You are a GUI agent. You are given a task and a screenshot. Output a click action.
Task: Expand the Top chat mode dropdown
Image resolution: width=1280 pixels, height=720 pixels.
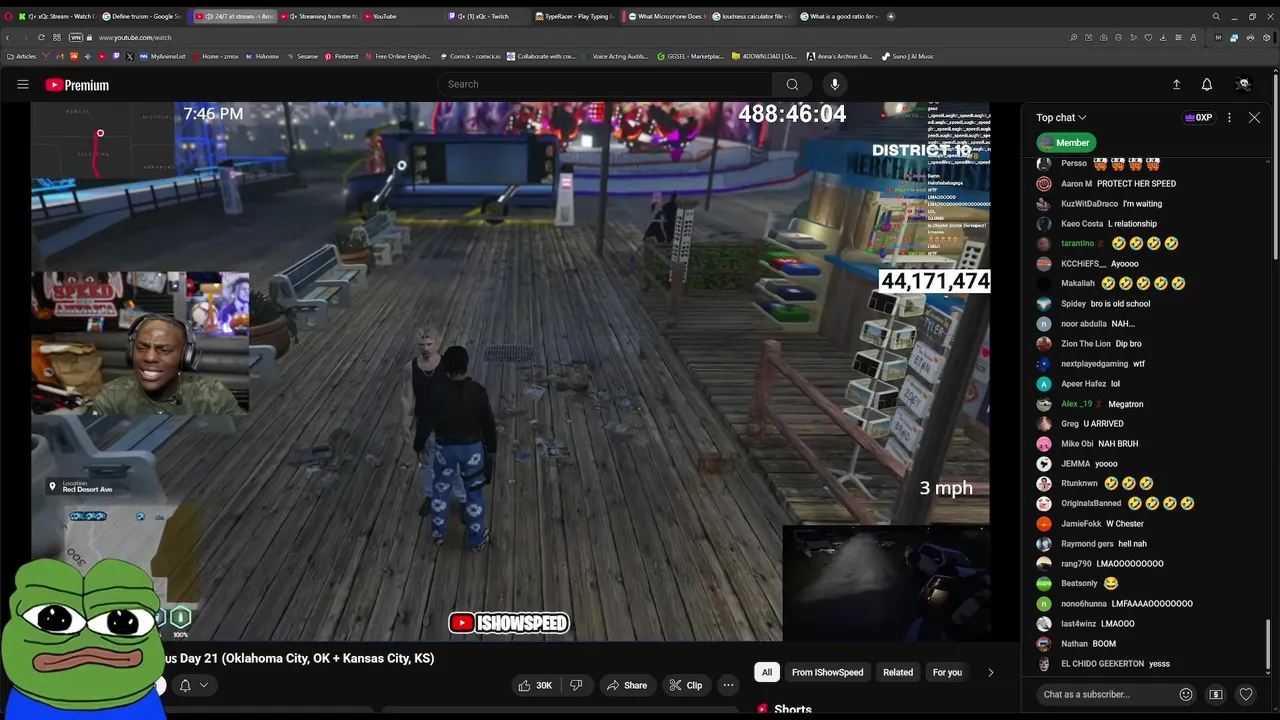point(1061,117)
